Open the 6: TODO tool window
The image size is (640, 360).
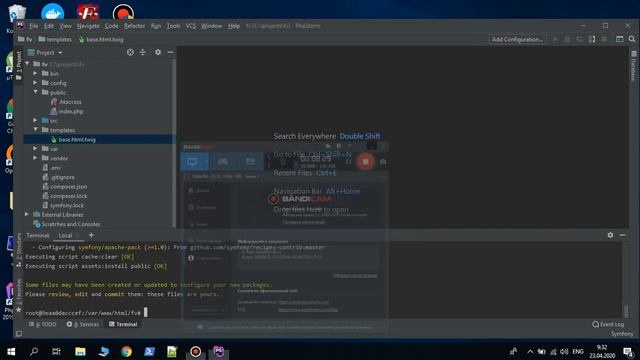(x=42, y=324)
